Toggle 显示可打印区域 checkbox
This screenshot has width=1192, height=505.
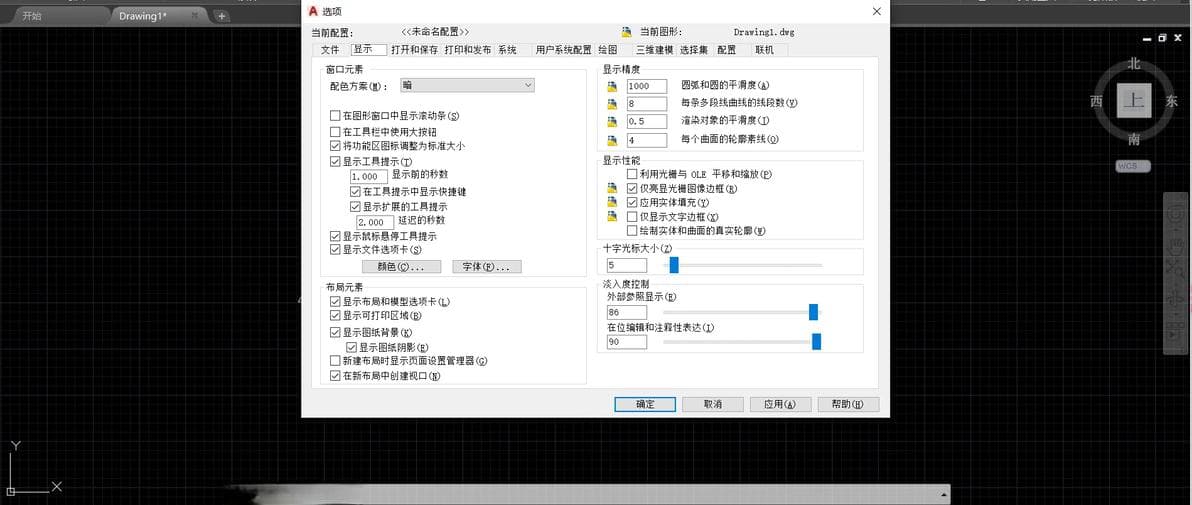pos(335,316)
